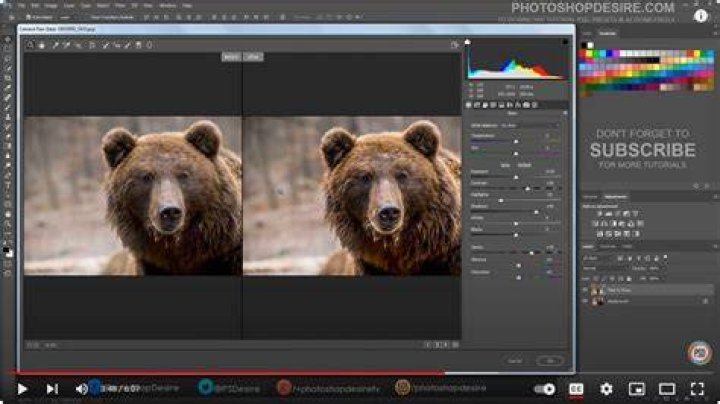Click the Default tone link
The width and height of the screenshot is (720, 404).
[x=524, y=165]
